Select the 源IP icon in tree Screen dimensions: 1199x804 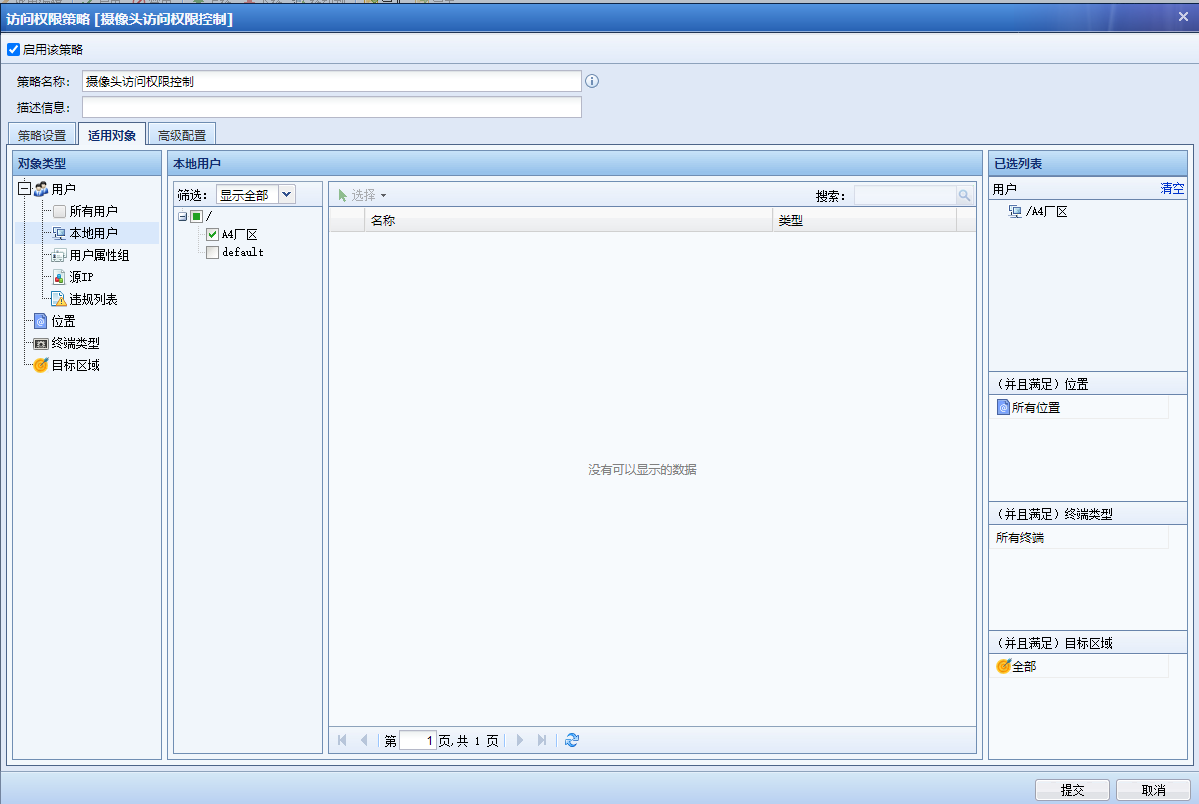coord(59,277)
